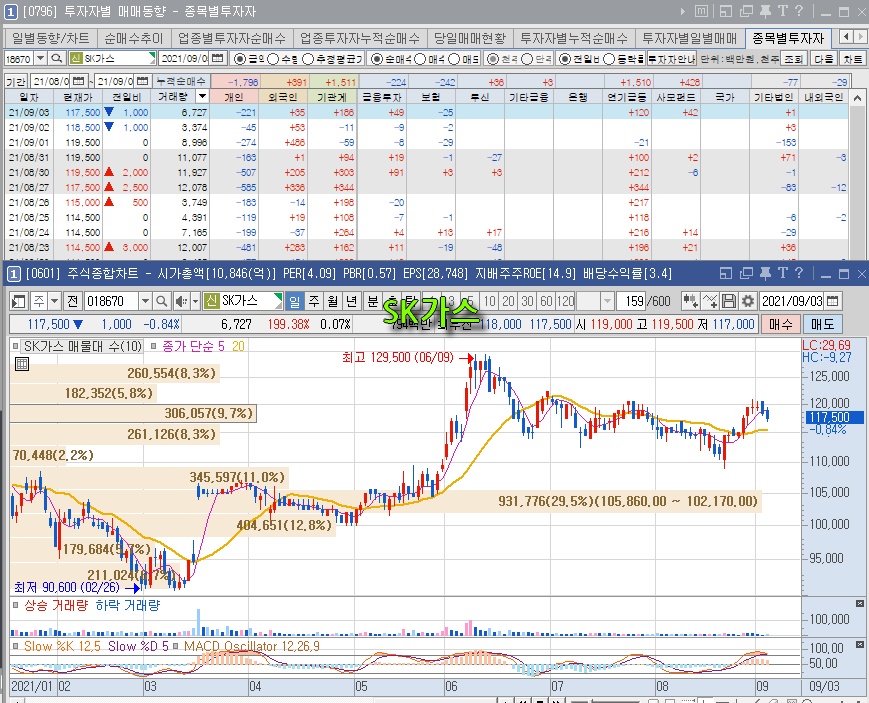Switch to 업종별투자자순매수 tab
The width and height of the screenshot is (869, 703).
pos(232,38)
